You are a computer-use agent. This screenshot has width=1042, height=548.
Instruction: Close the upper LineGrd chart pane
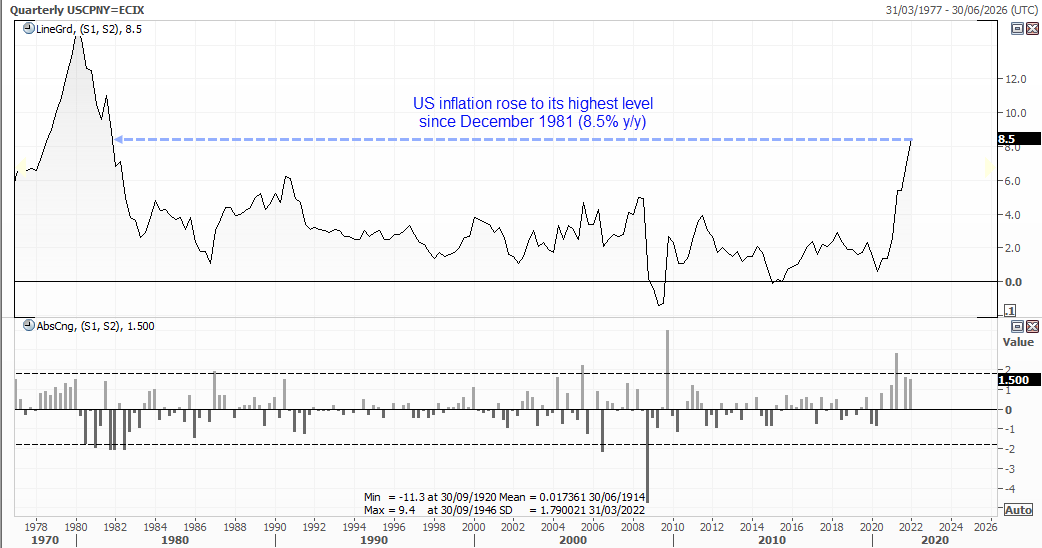pyautogui.click(x=1031, y=30)
